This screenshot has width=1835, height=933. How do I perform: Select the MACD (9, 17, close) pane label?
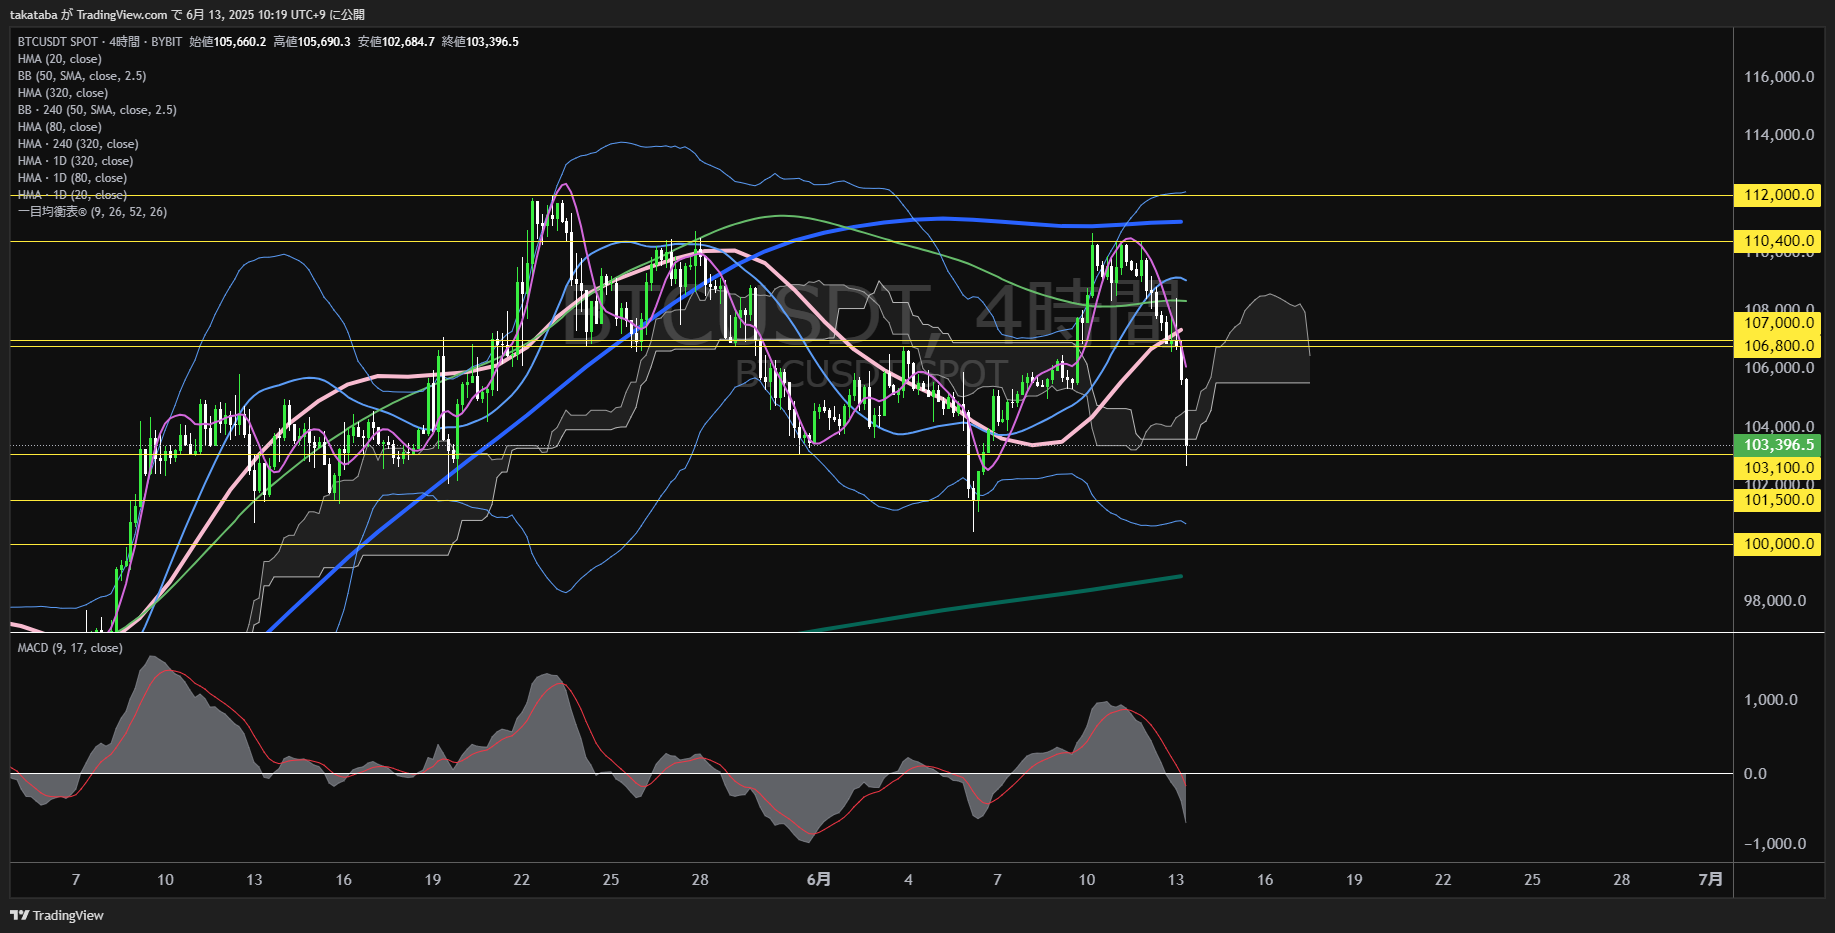(70, 648)
